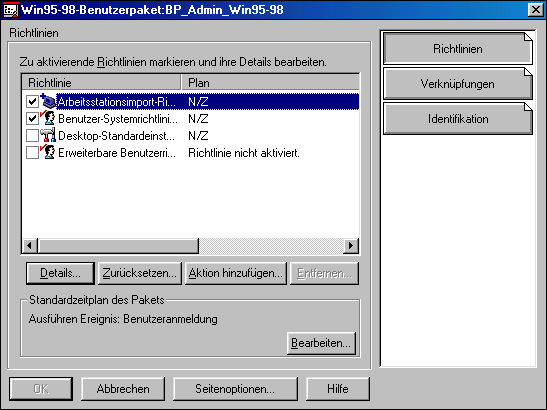Click the left arrow of the horizontal scrollbar
The height and width of the screenshot is (410, 547).
(30, 246)
